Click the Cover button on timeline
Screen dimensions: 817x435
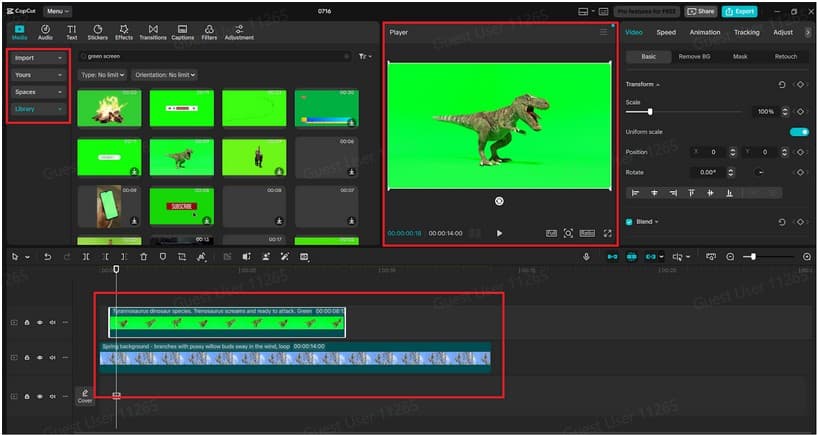[85, 396]
